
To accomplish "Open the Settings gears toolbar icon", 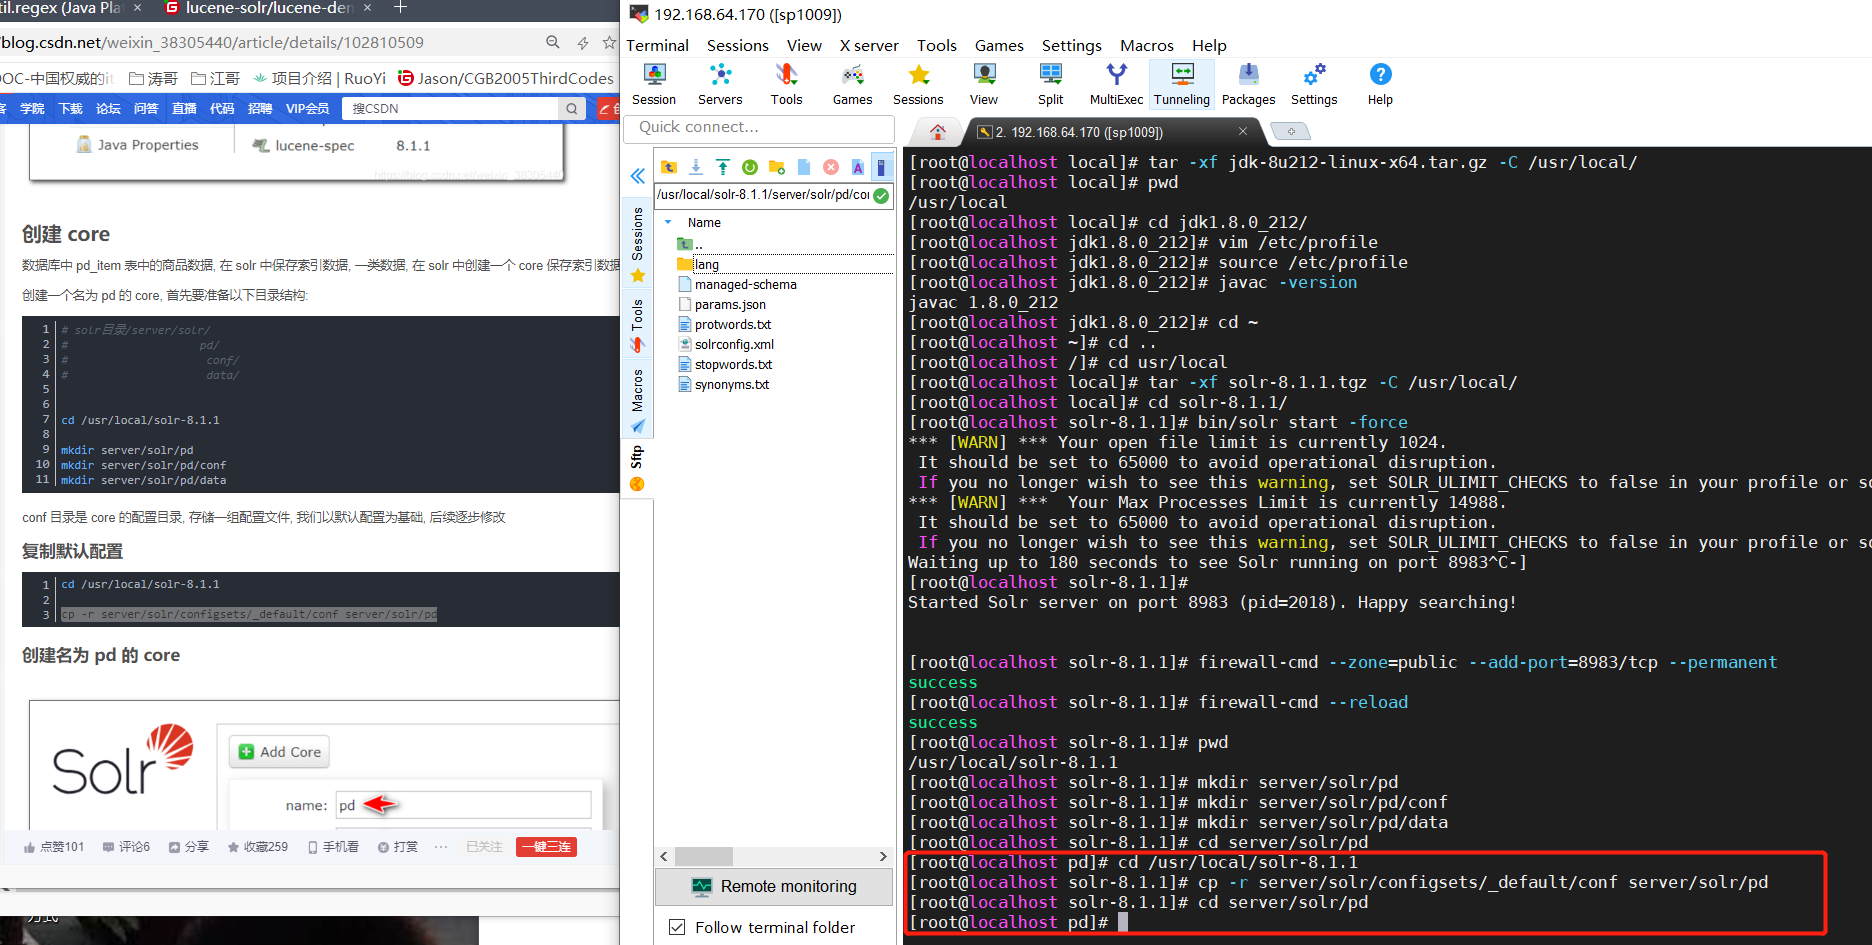I will coord(1314,84).
